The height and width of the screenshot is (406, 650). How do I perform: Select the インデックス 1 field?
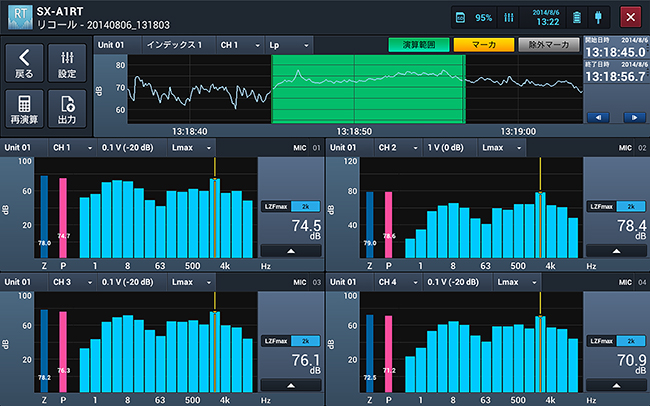179,45
